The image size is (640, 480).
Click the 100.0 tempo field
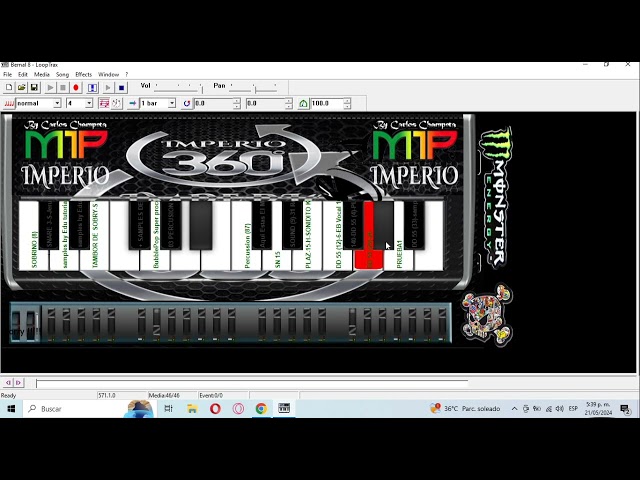coord(327,103)
